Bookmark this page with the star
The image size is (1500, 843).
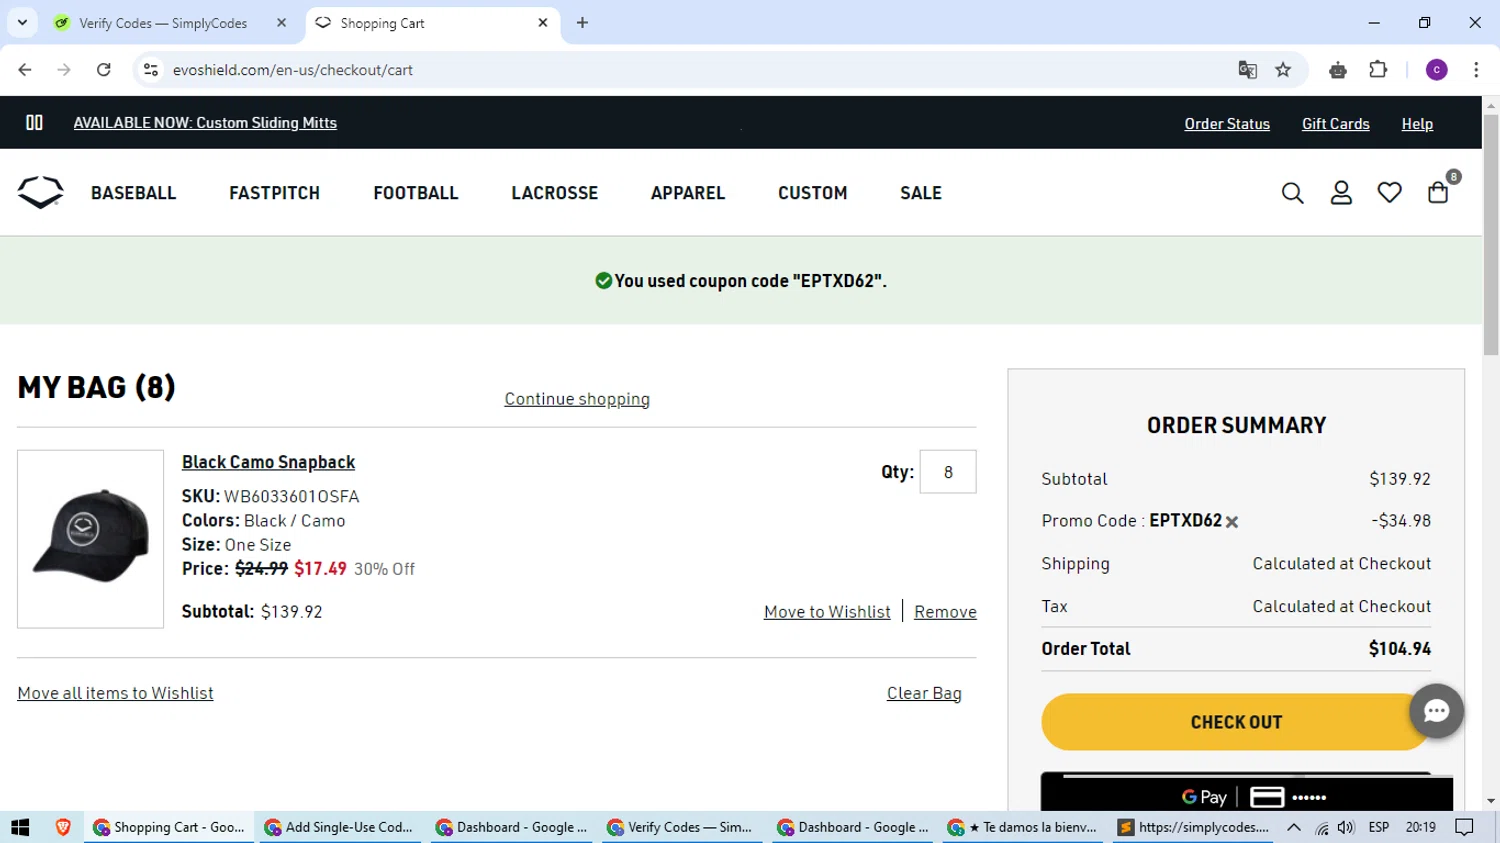click(x=1283, y=70)
